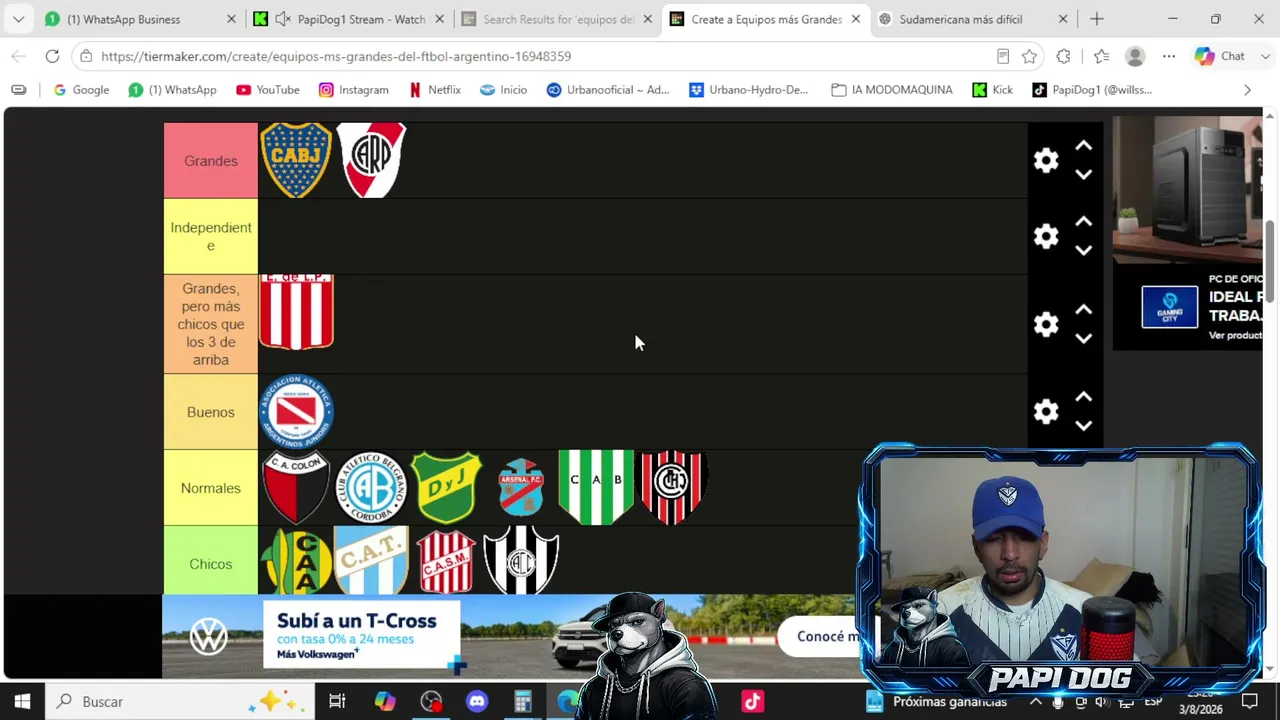Switch to the Search Results tab
This screenshot has width=1280, height=720.
tap(558, 19)
